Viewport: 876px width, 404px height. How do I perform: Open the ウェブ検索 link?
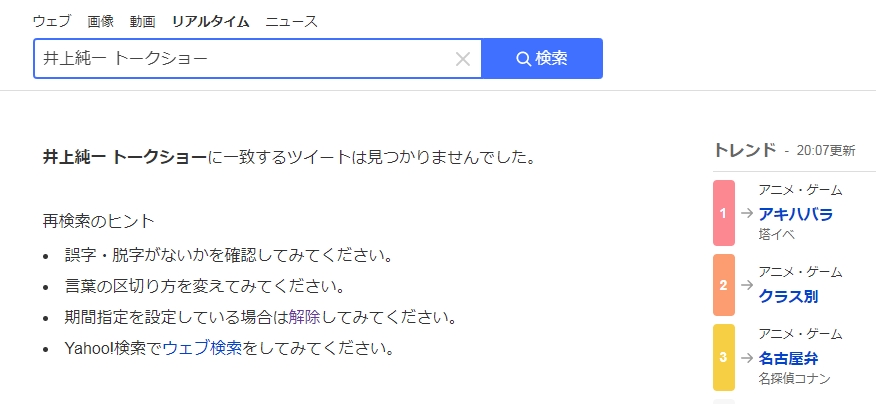[x=202, y=348]
